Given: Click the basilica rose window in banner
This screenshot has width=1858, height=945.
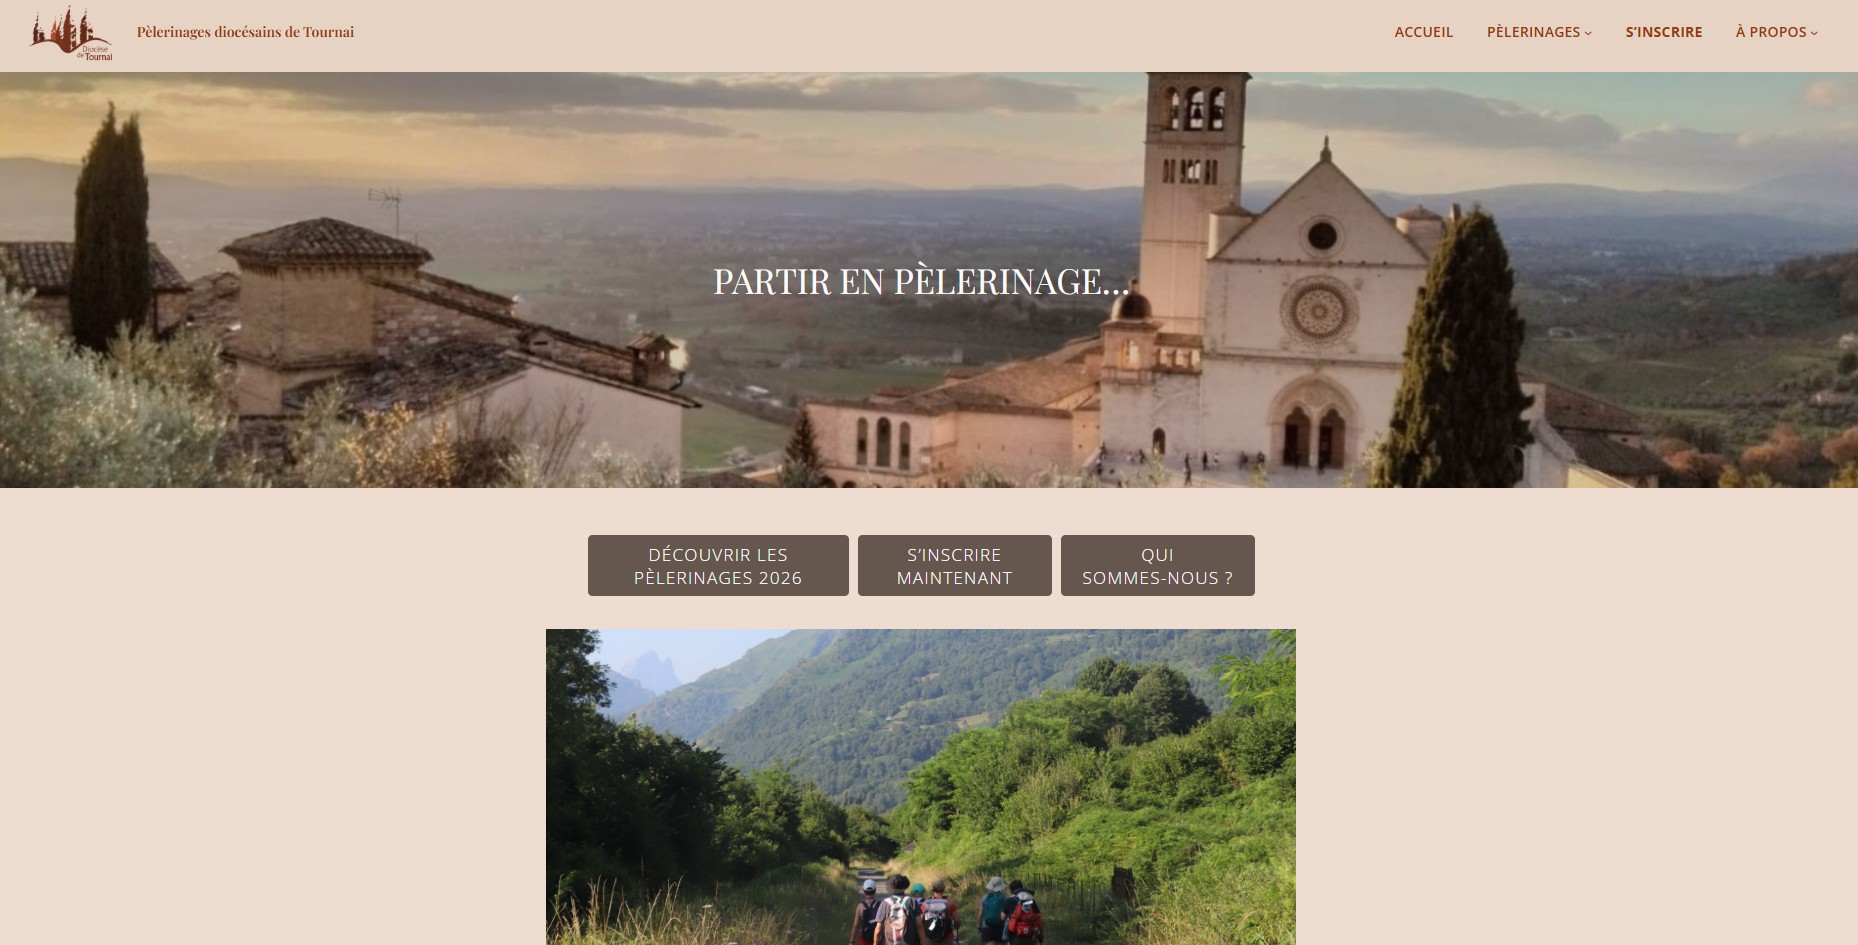Looking at the screenshot, I should point(1319,310).
